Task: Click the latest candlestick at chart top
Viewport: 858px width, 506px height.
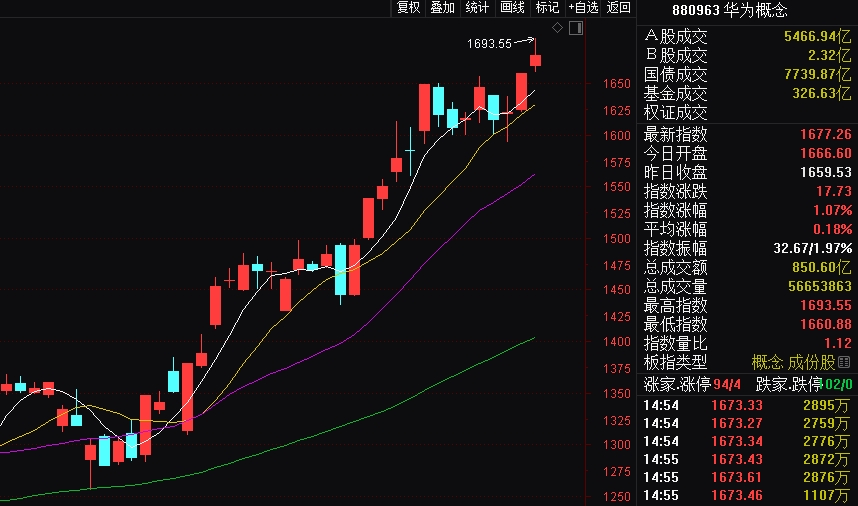Action: point(536,60)
